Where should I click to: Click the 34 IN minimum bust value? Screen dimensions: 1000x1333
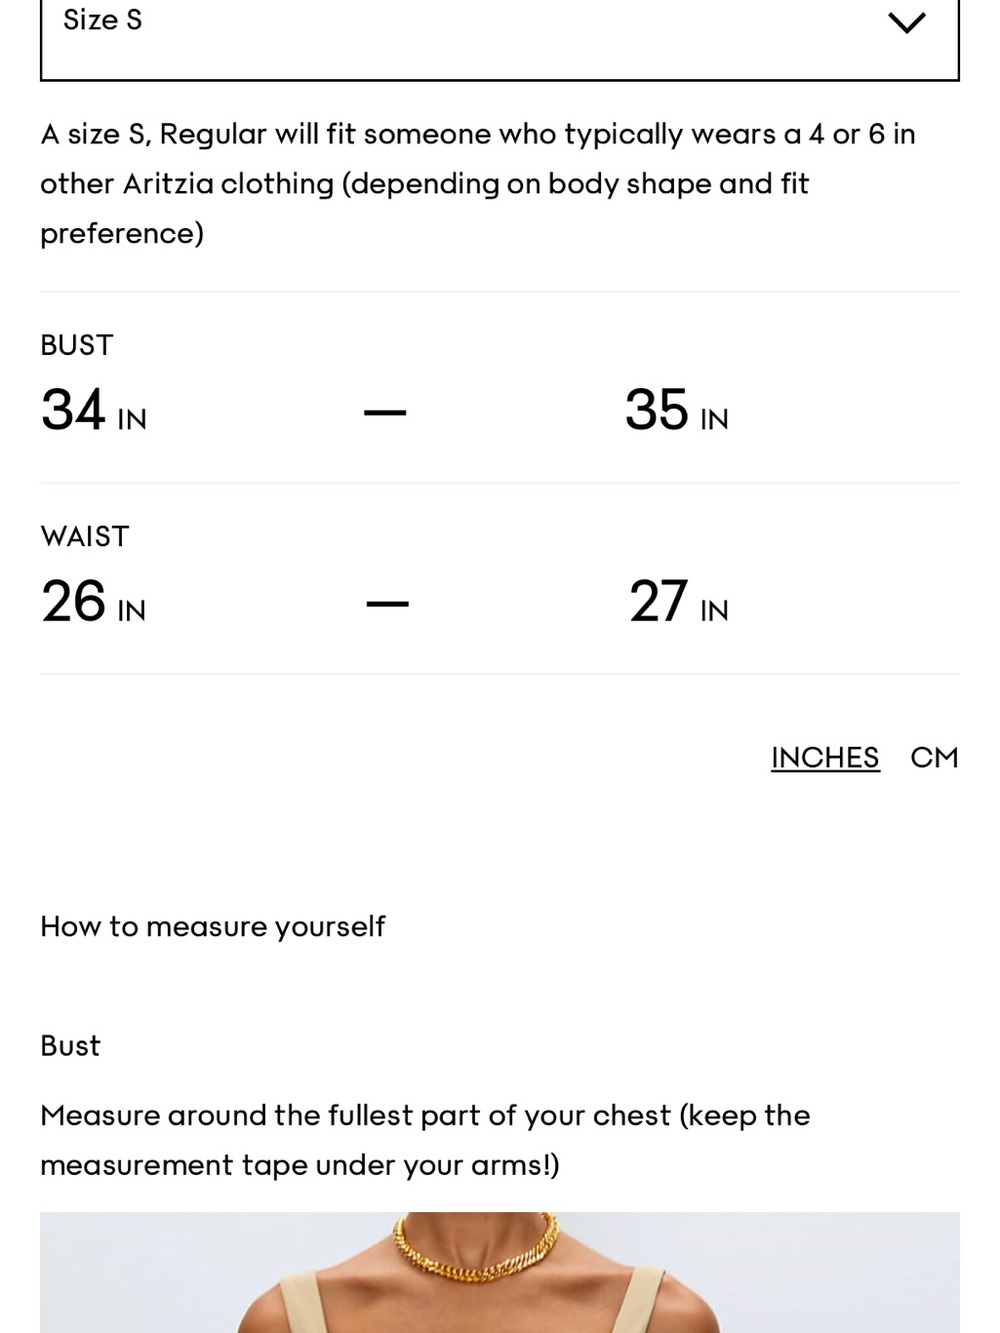click(x=94, y=410)
